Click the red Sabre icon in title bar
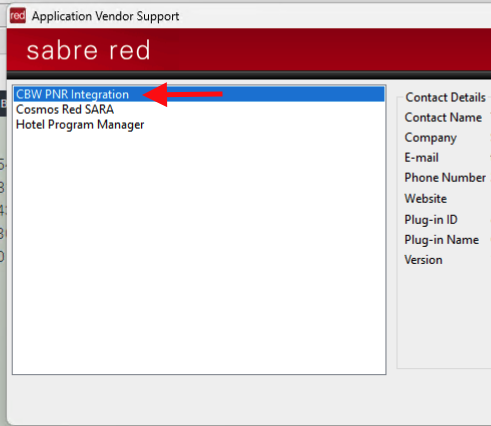491x426 pixels. (x=18, y=15)
